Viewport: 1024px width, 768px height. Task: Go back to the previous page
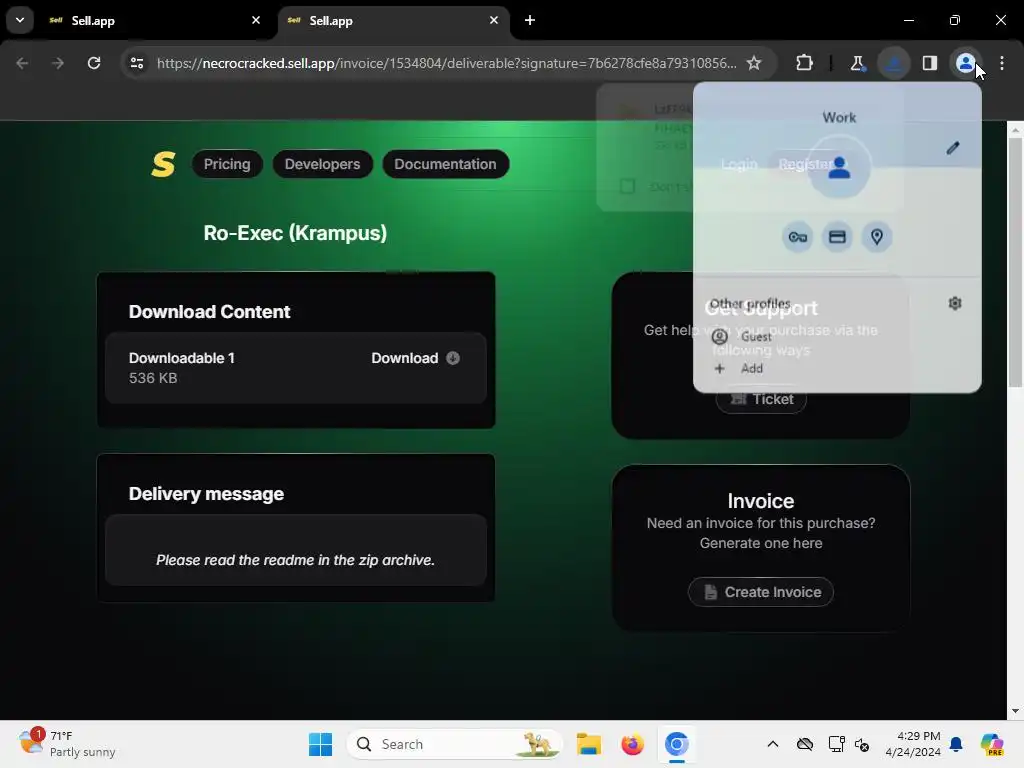click(x=22, y=63)
